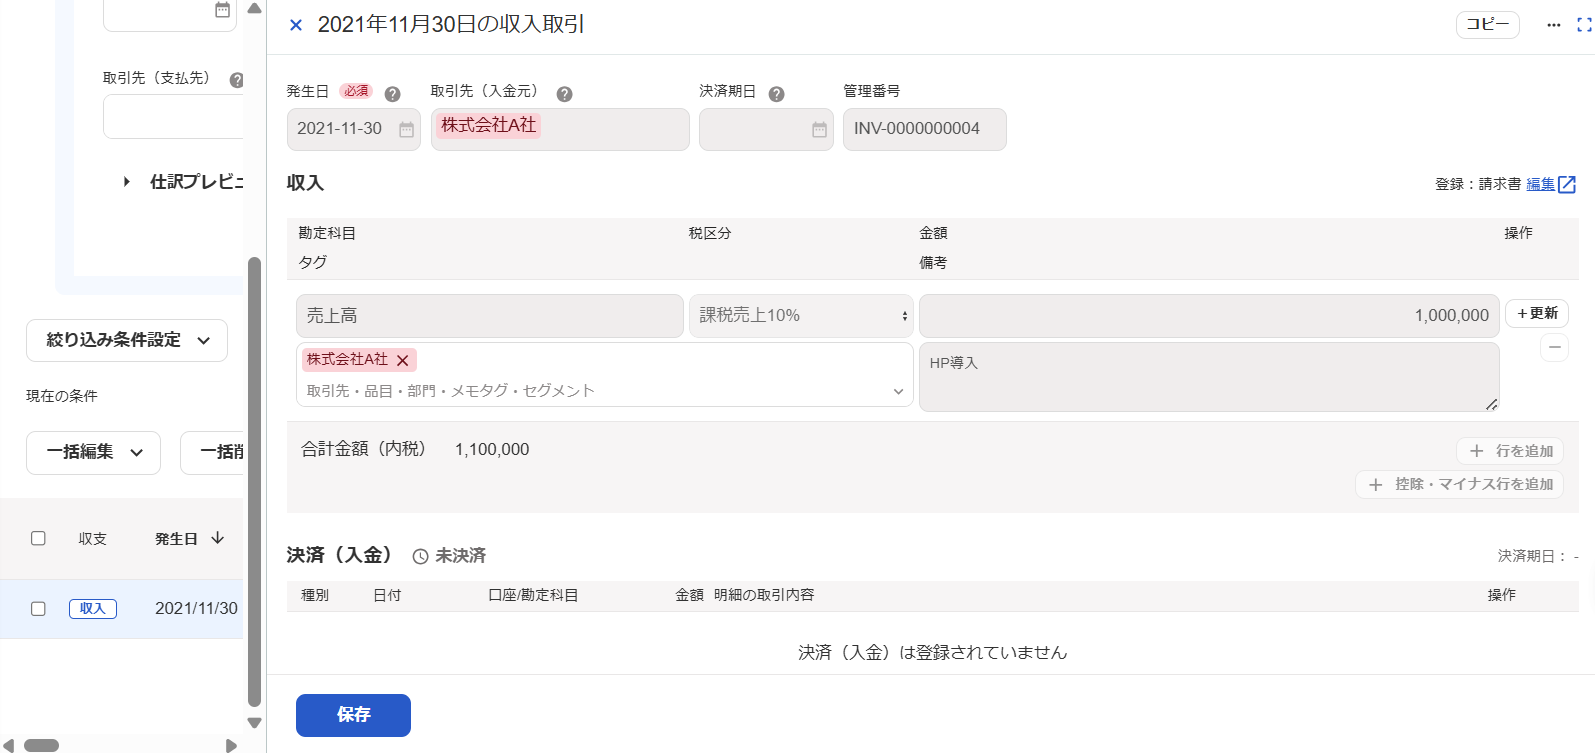Open calendar picker in 決済期日 field
Screen dimensions: 1595x753
[x=819, y=129]
